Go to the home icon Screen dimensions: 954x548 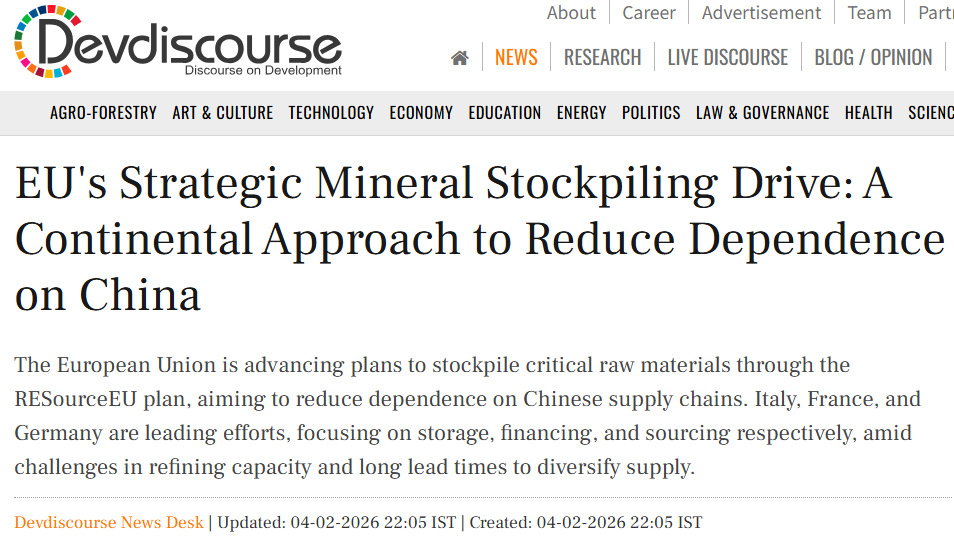[460, 58]
